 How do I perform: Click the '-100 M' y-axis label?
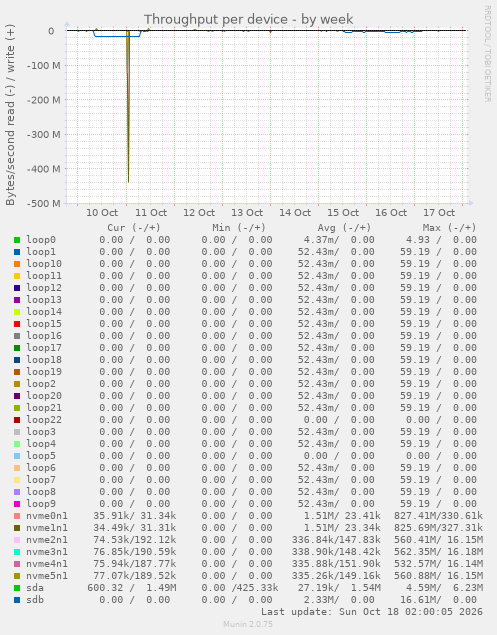(43, 66)
